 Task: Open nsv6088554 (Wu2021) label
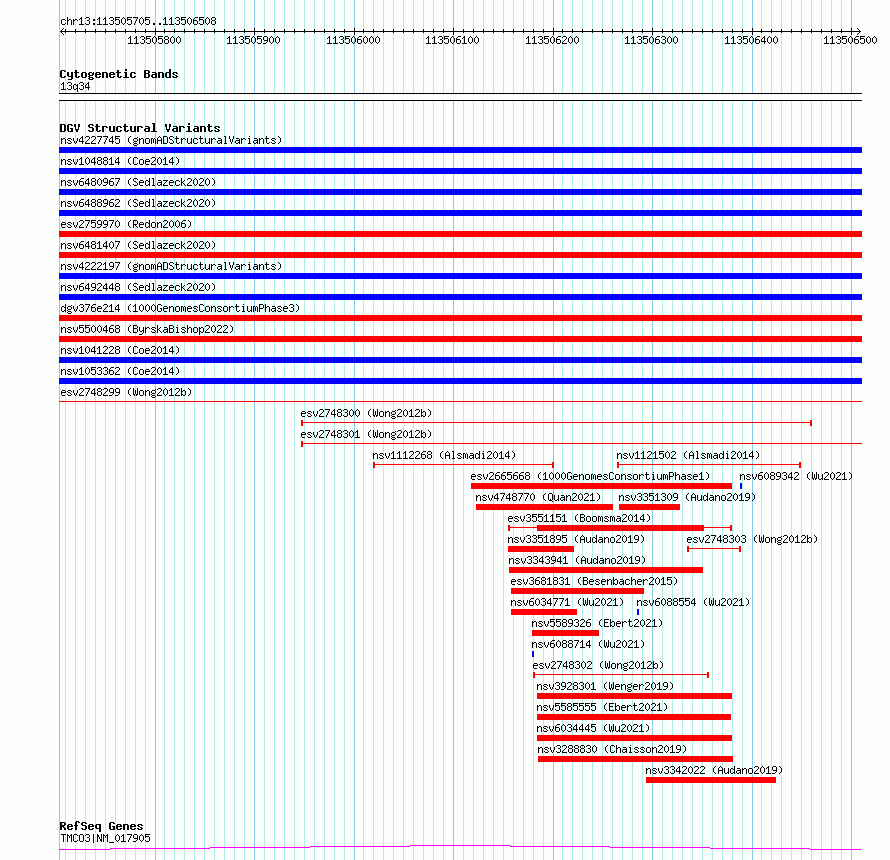point(693,602)
